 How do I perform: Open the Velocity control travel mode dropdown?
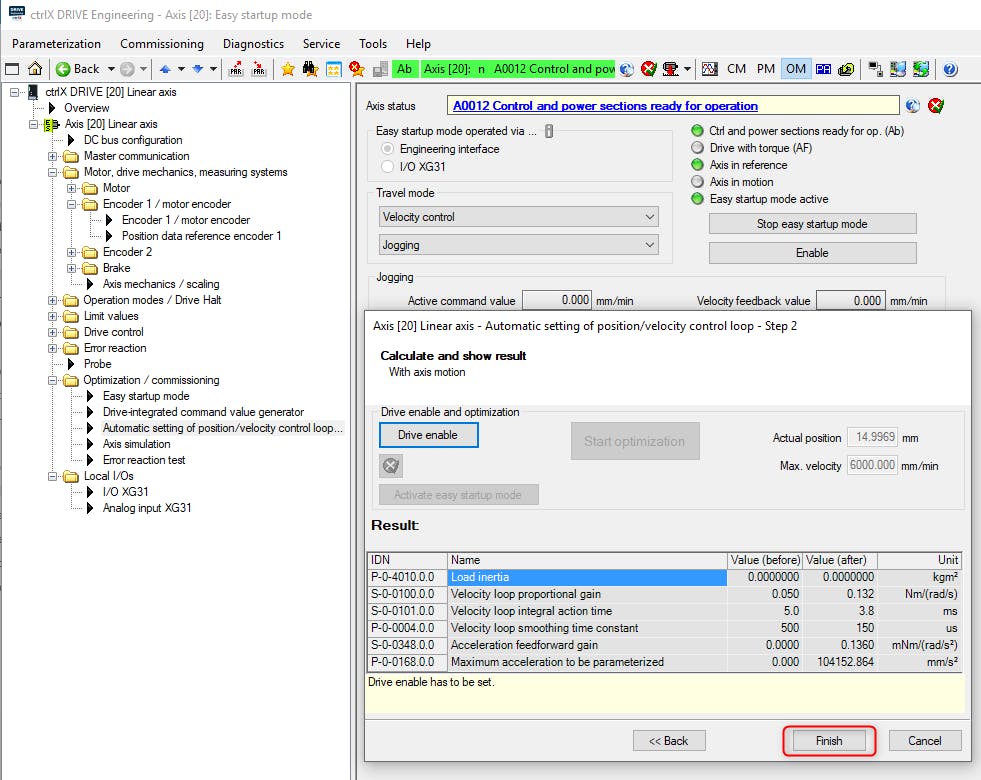519,217
